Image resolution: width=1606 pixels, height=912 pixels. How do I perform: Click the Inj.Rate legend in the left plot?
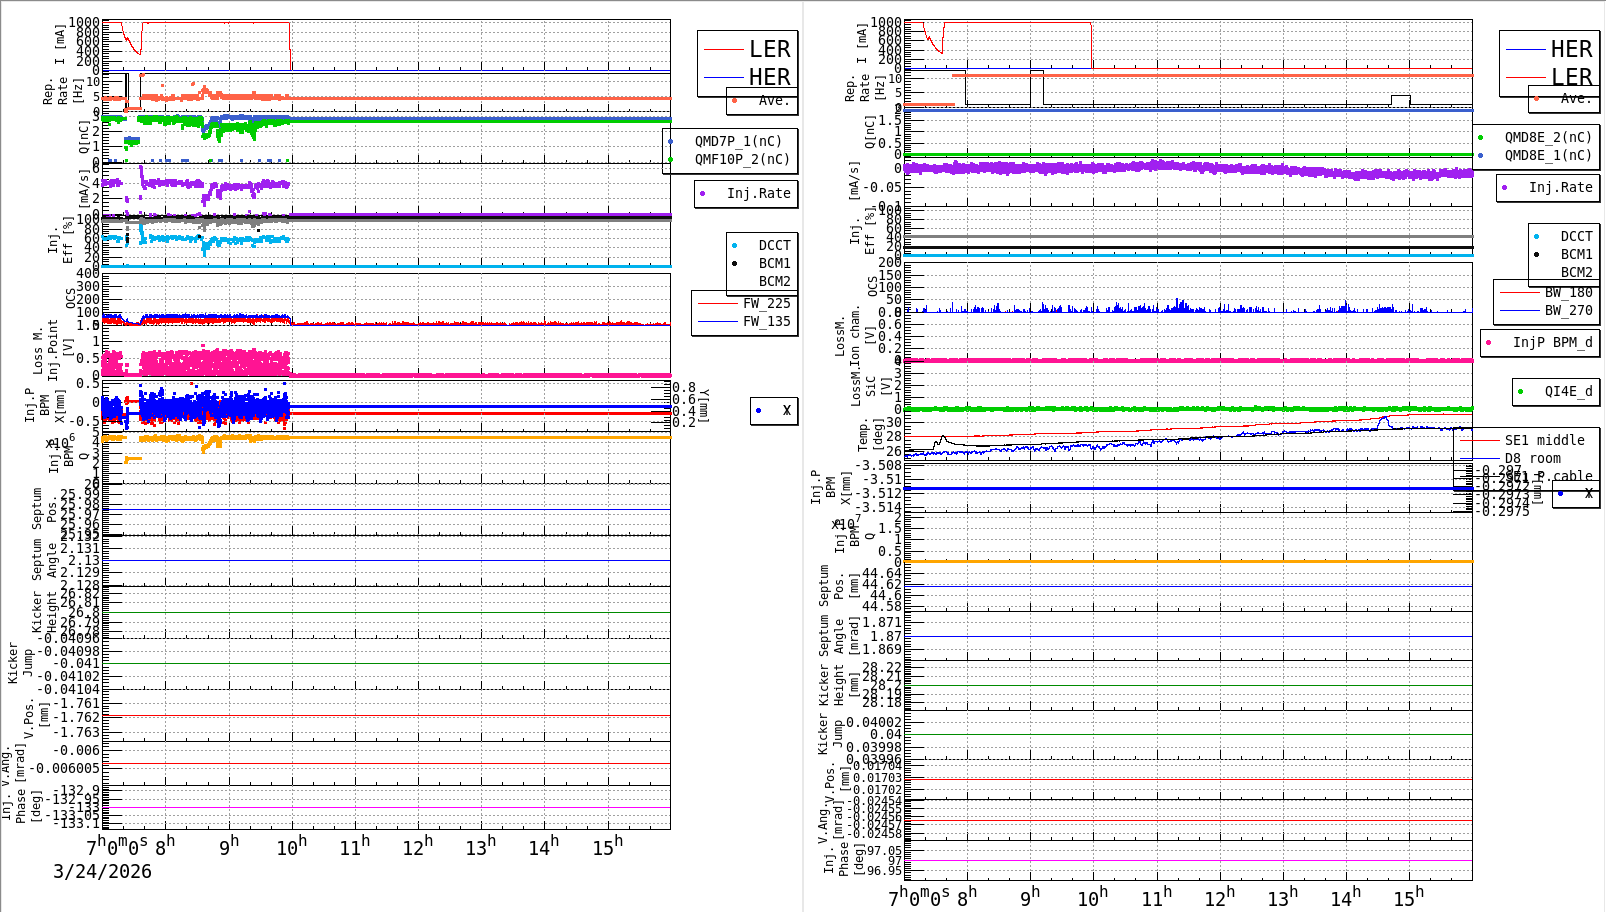tap(758, 193)
